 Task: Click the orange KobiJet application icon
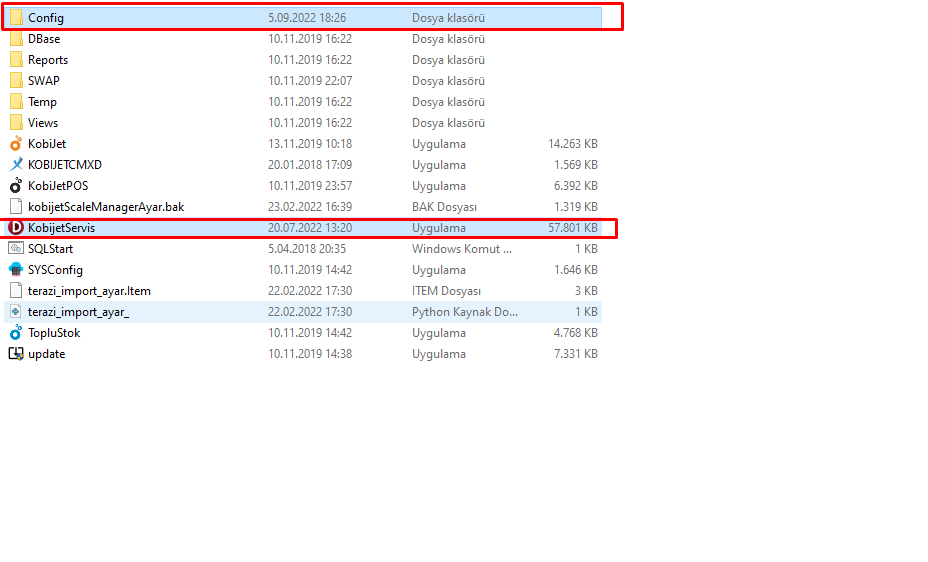[16, 144]
